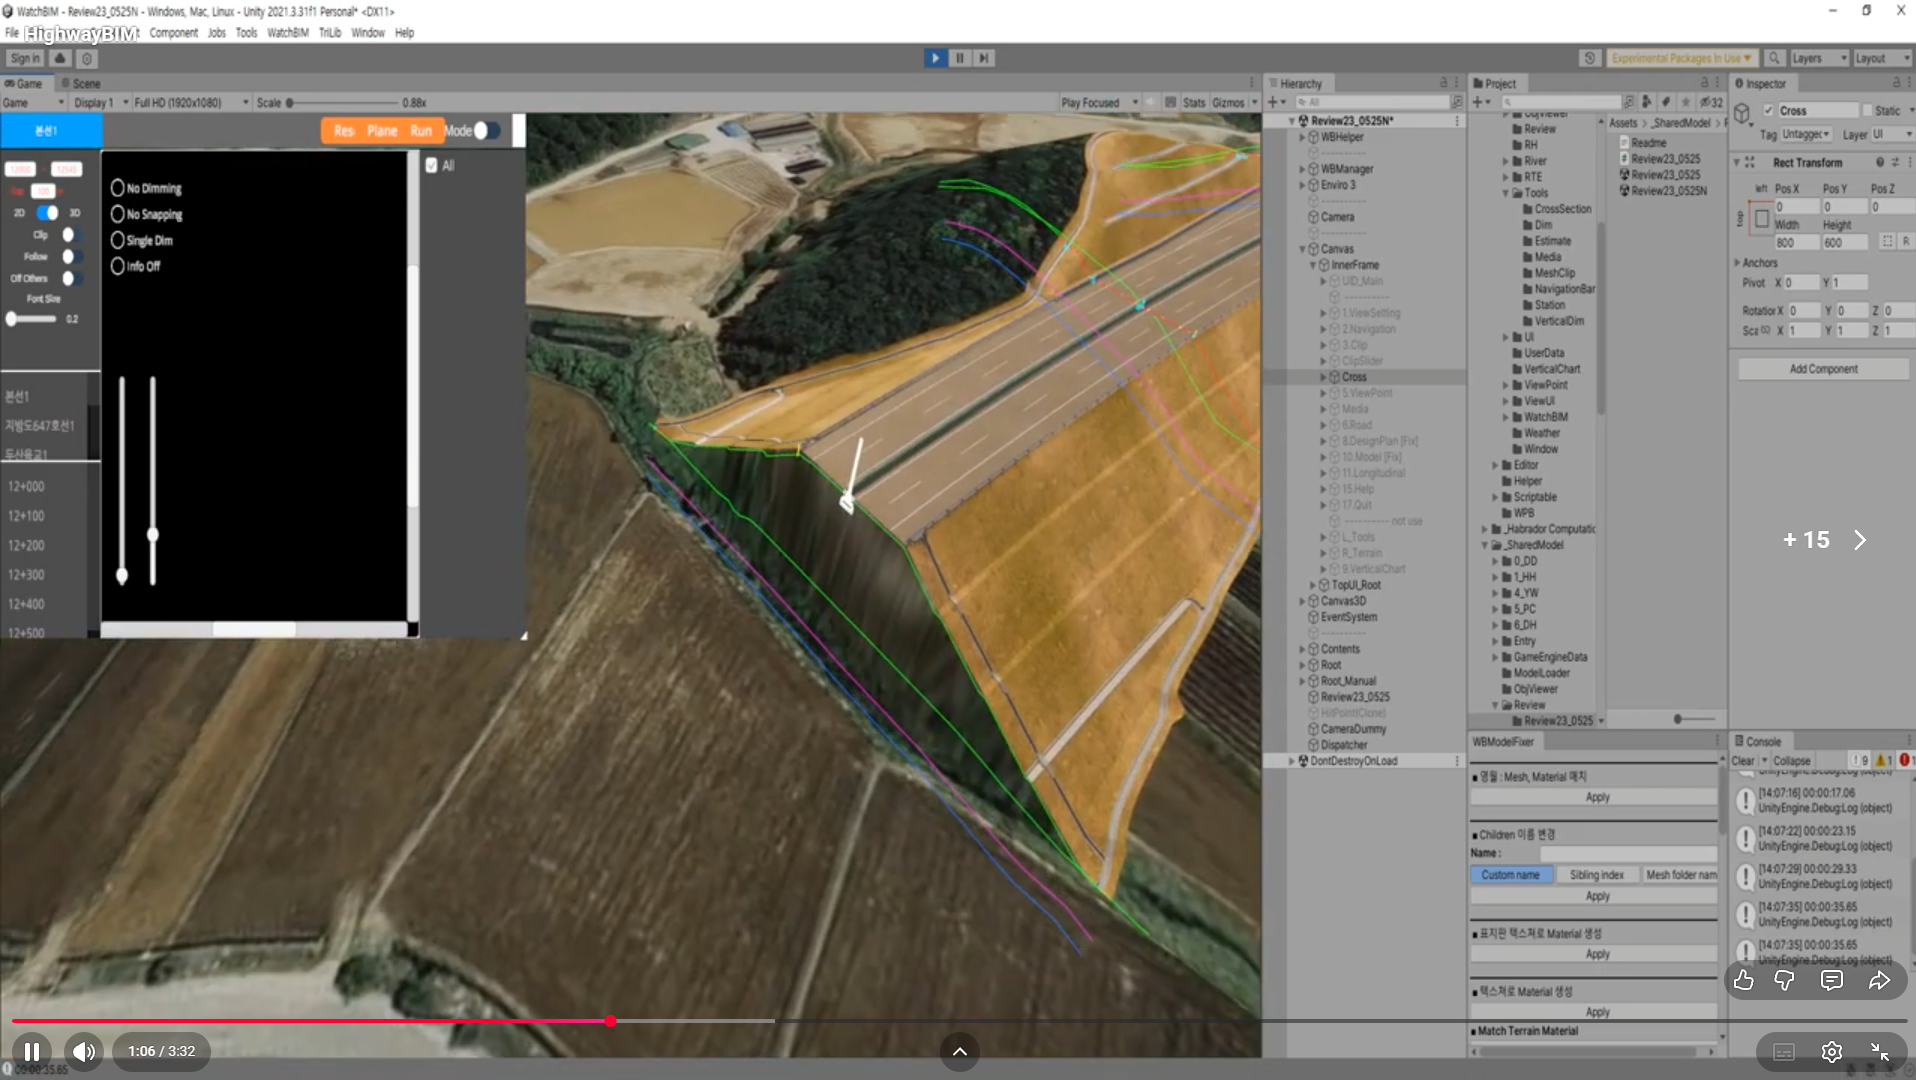Mute the video with speaker icon
This screenshot has width=1916, height=1080.
[84, 1051]
